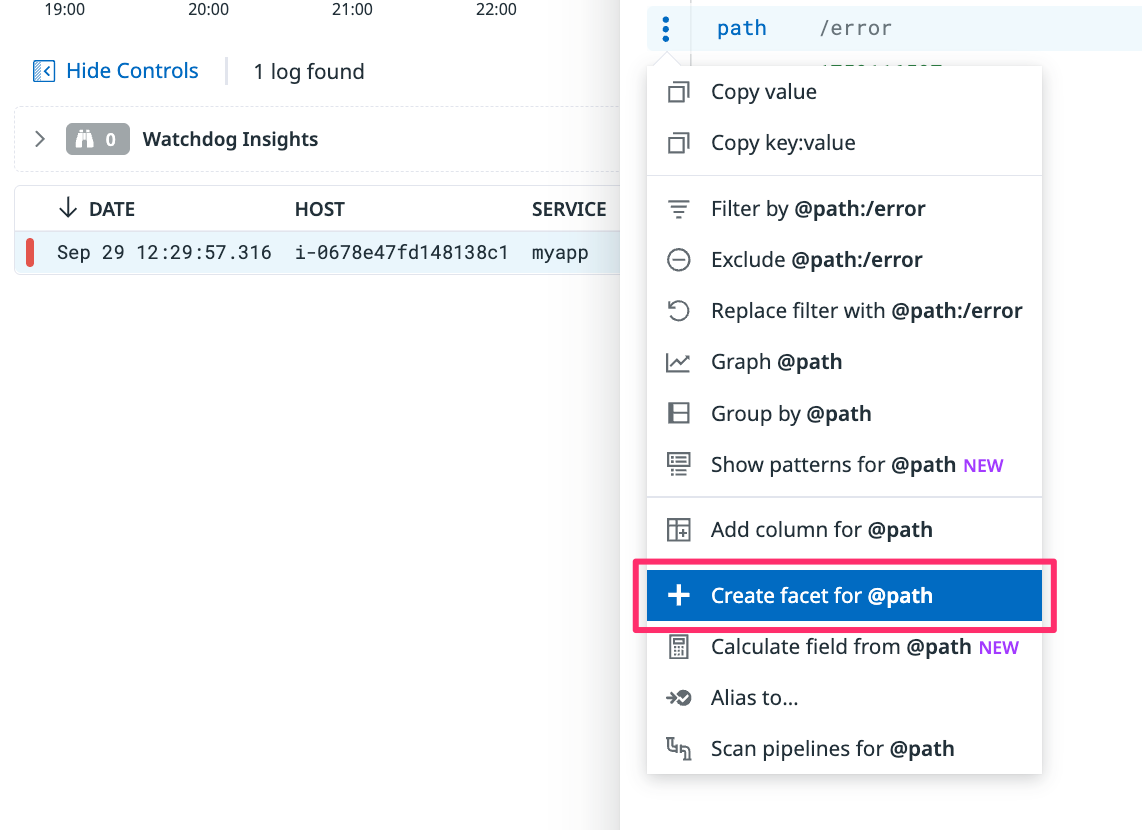Choose Alias to... menu entry
The height and width of the screenshot is (830, 1142).
754,698
